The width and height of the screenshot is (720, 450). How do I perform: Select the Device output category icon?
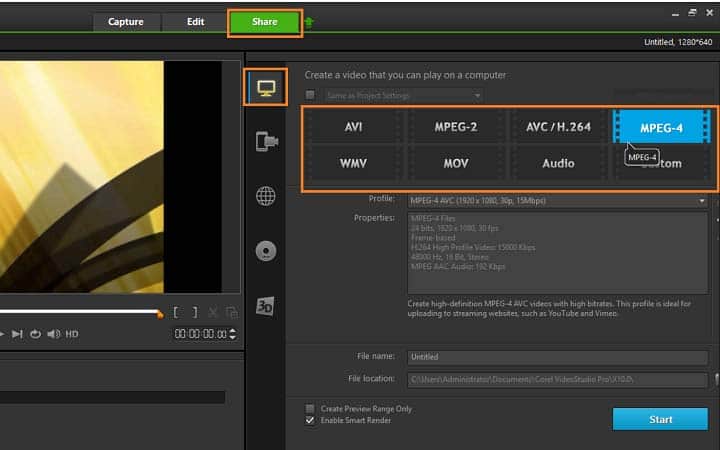[267, 141]
